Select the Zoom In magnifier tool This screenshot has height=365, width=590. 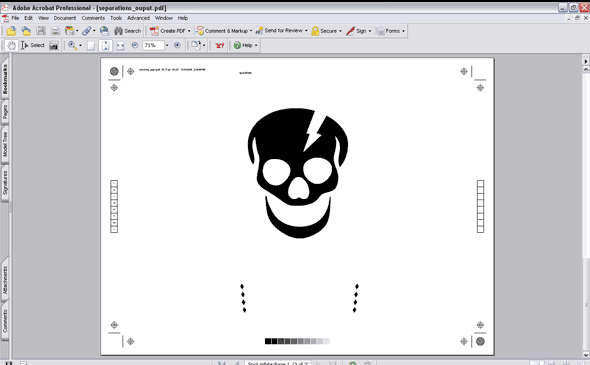(x=72, y=46)
